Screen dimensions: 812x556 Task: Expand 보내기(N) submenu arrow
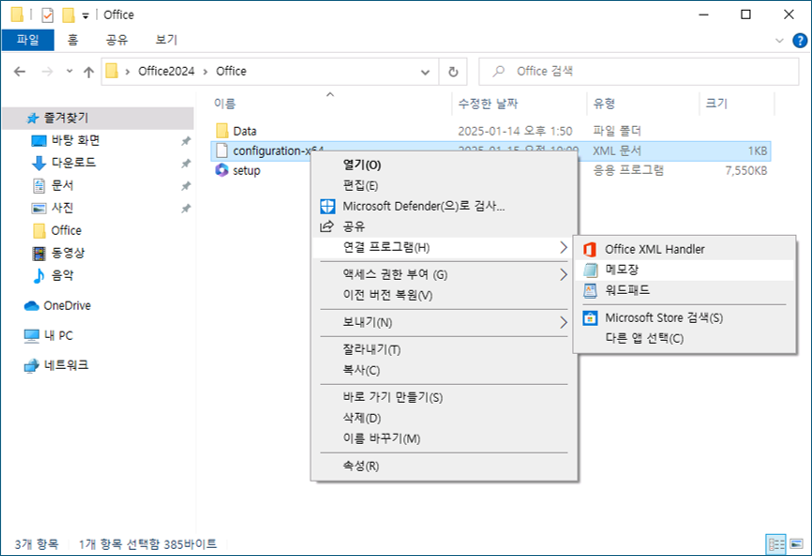coord(563,323)
